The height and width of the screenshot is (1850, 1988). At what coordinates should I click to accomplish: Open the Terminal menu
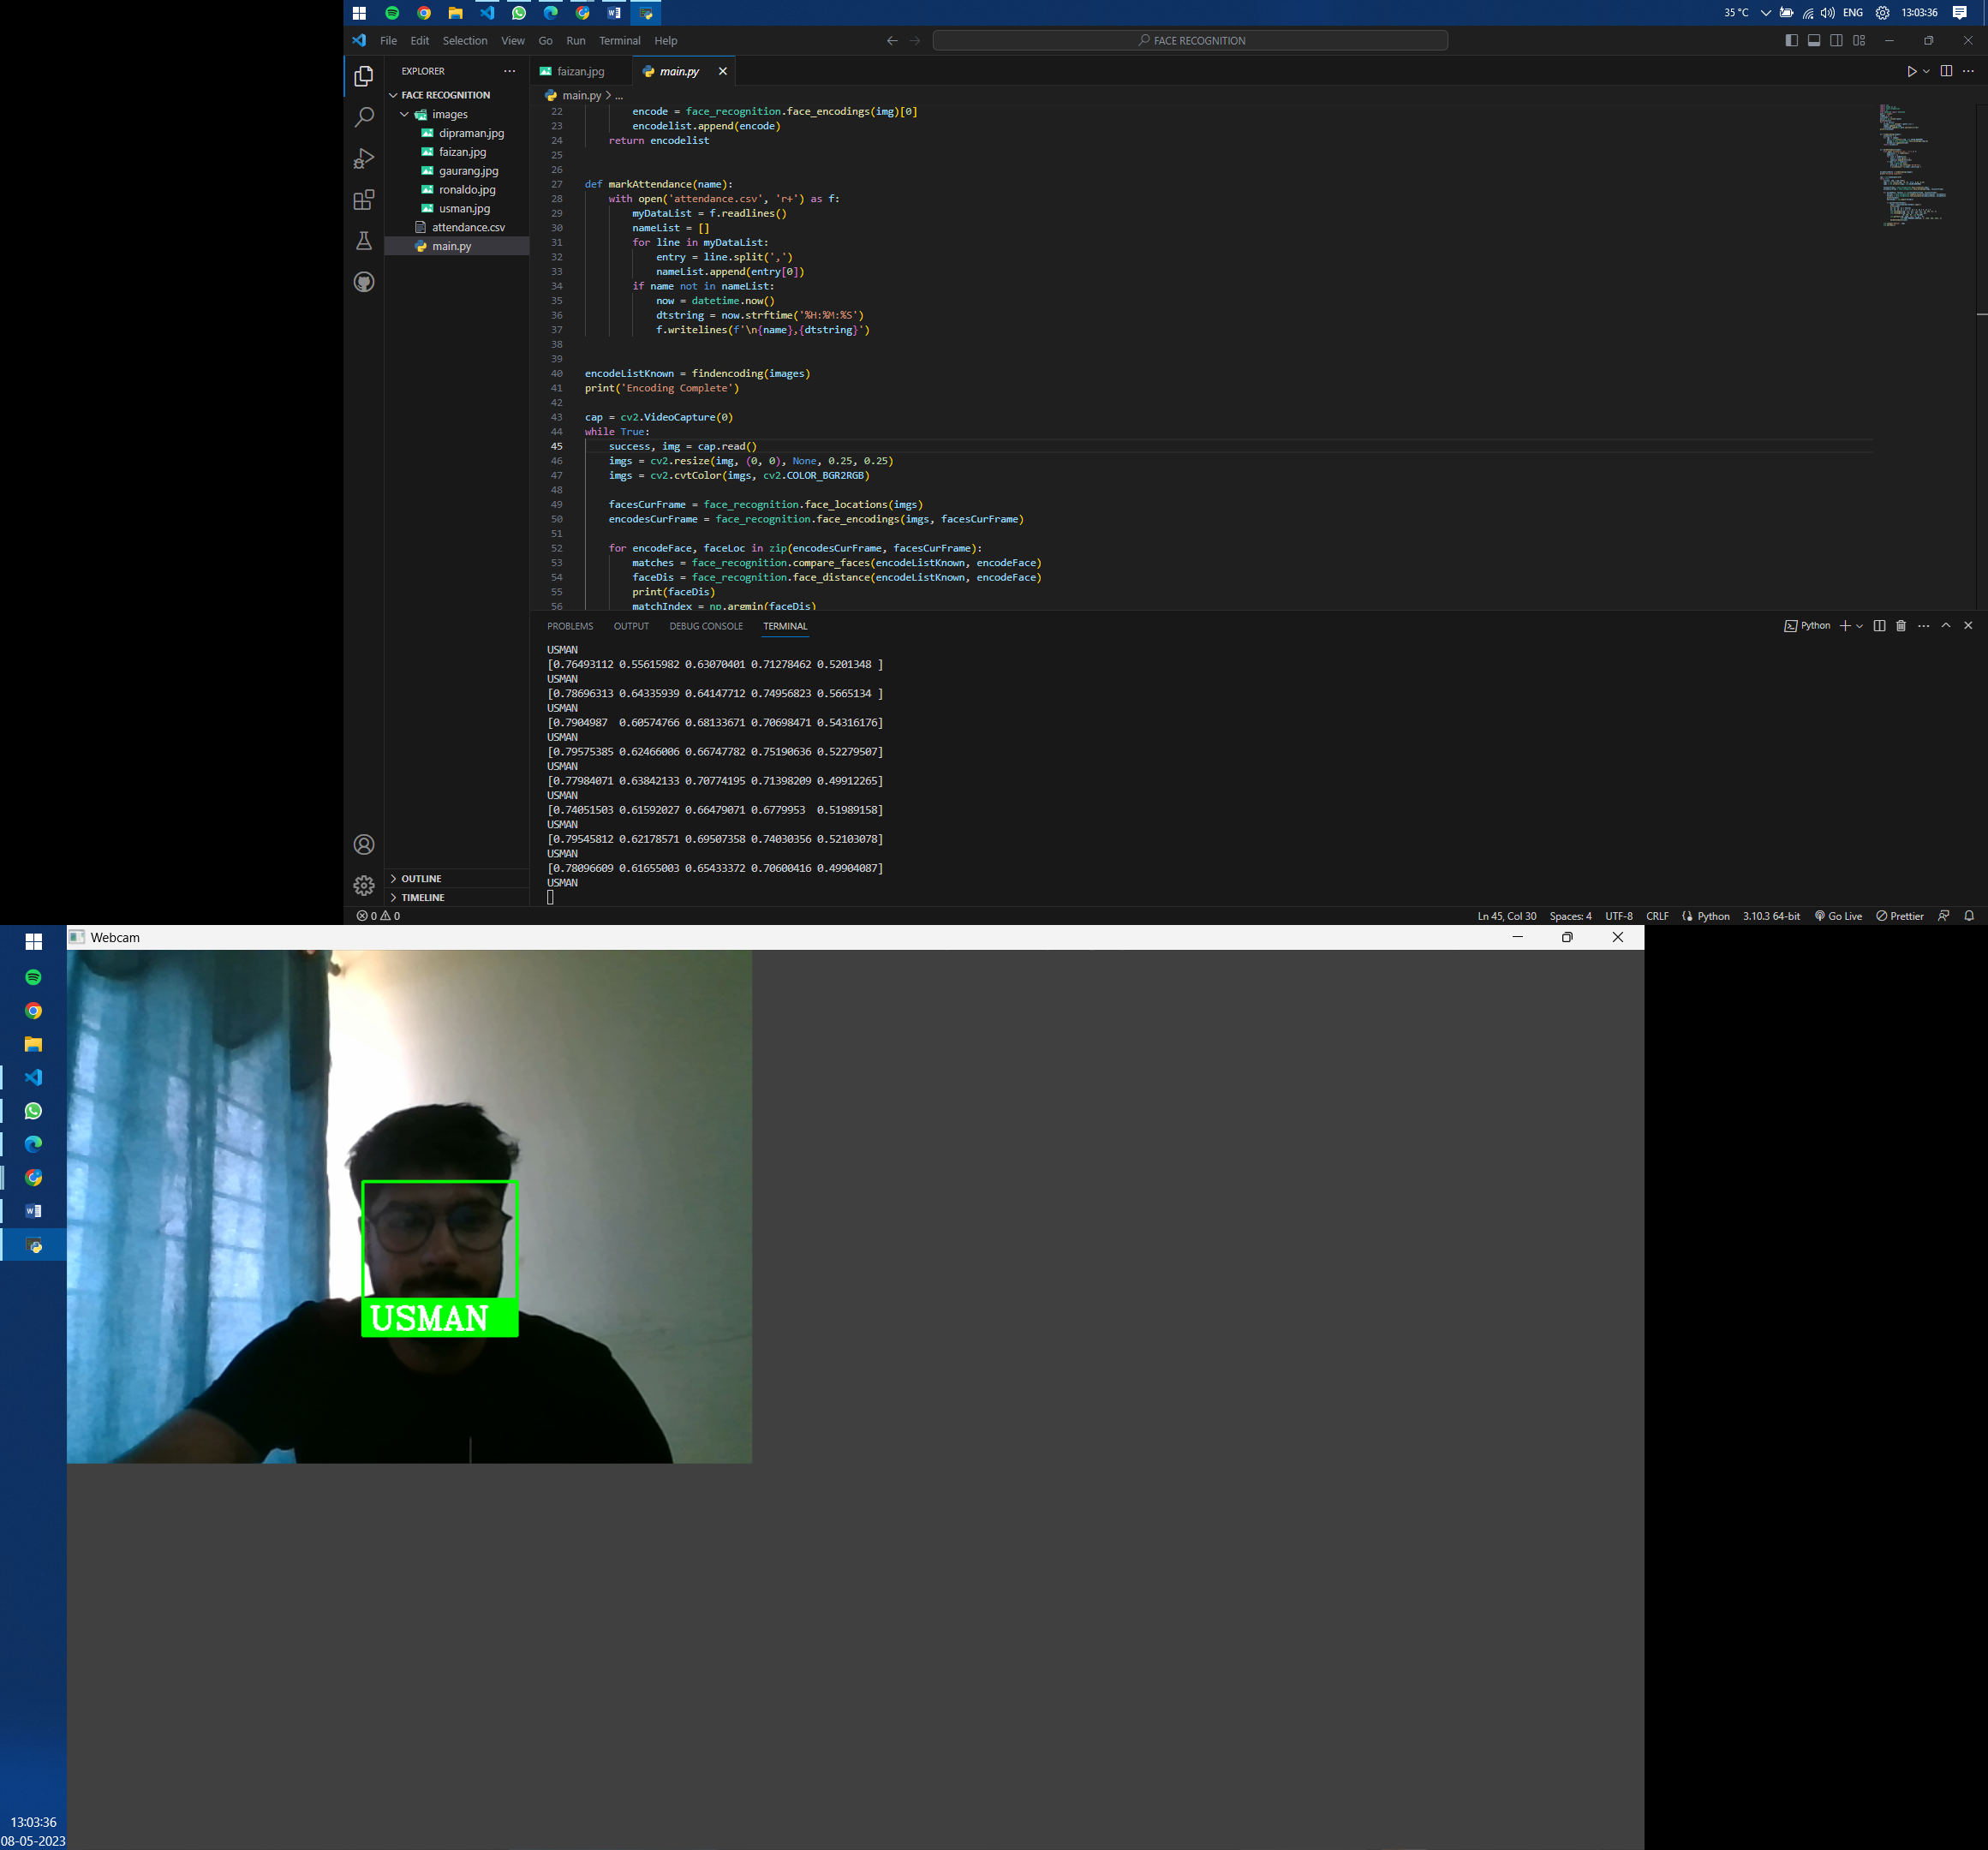(619, 41)
